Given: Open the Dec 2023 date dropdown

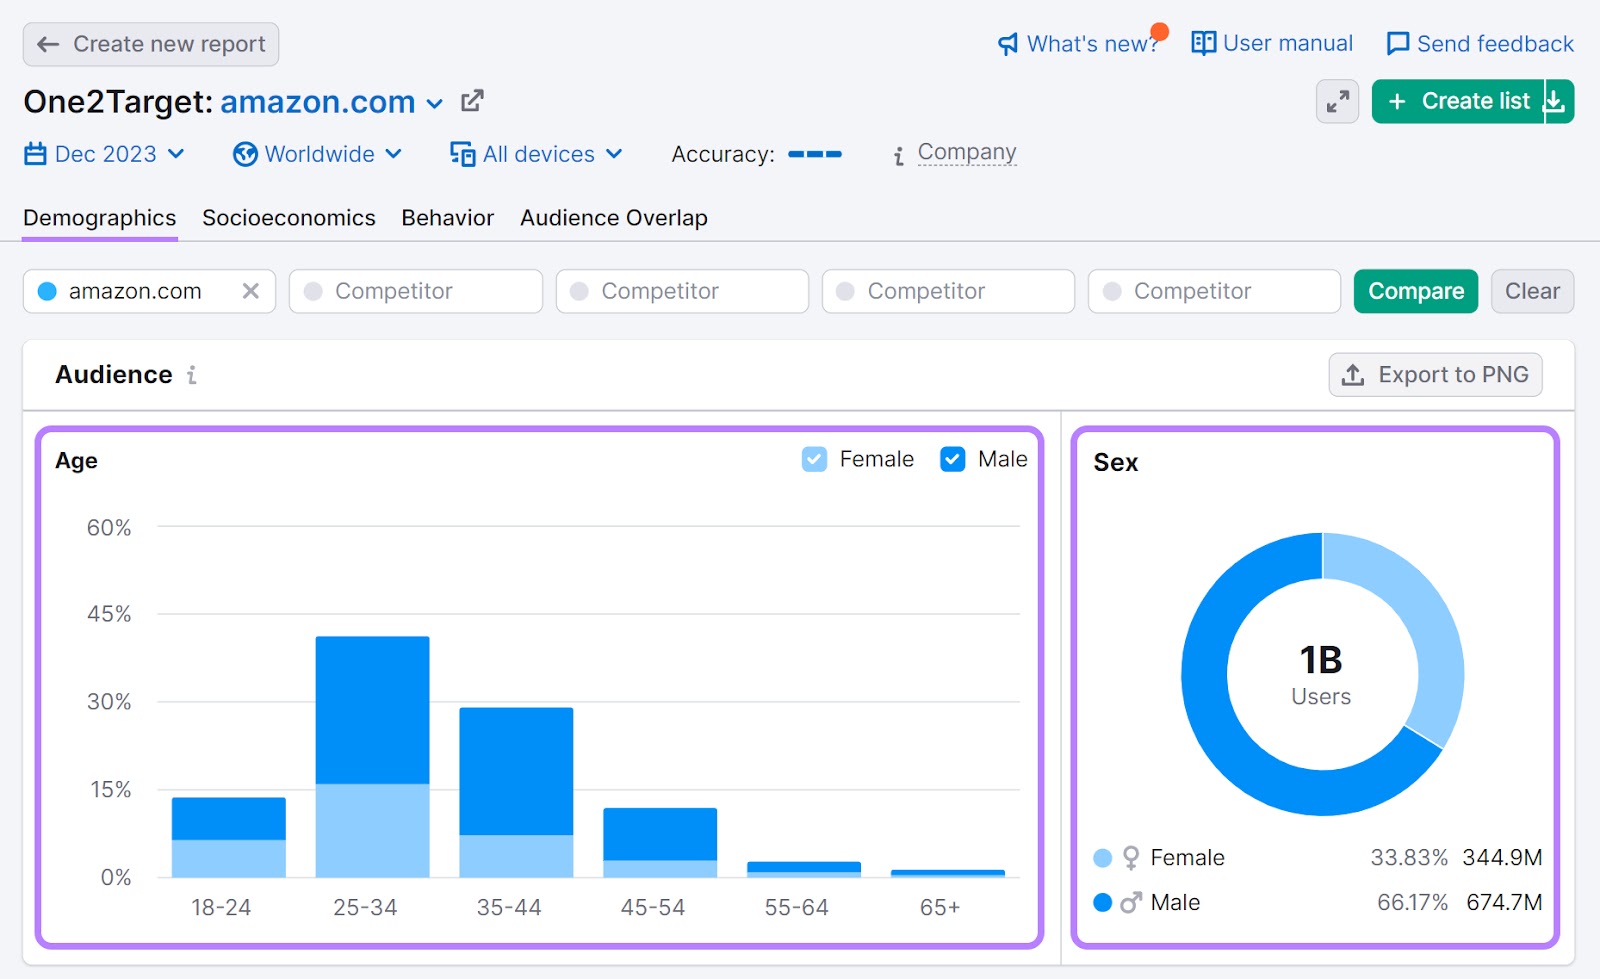Looking at the screenshot, I should [104, 154].
